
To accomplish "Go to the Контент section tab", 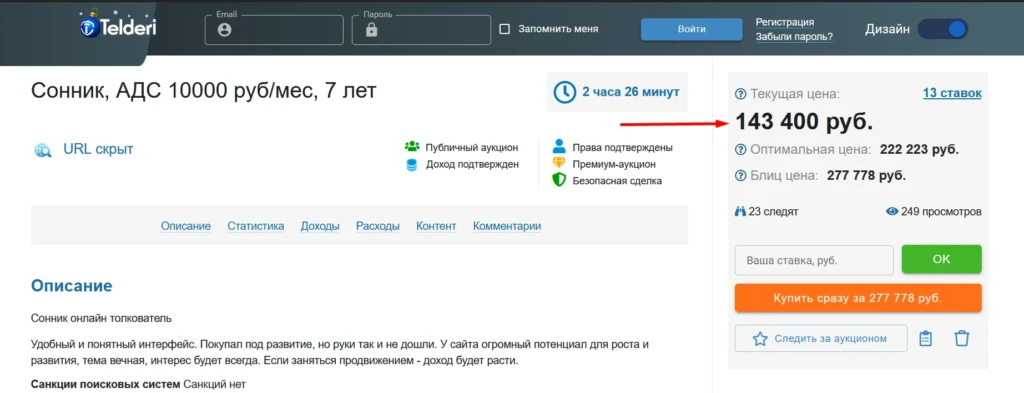I will tap(436, 227).
